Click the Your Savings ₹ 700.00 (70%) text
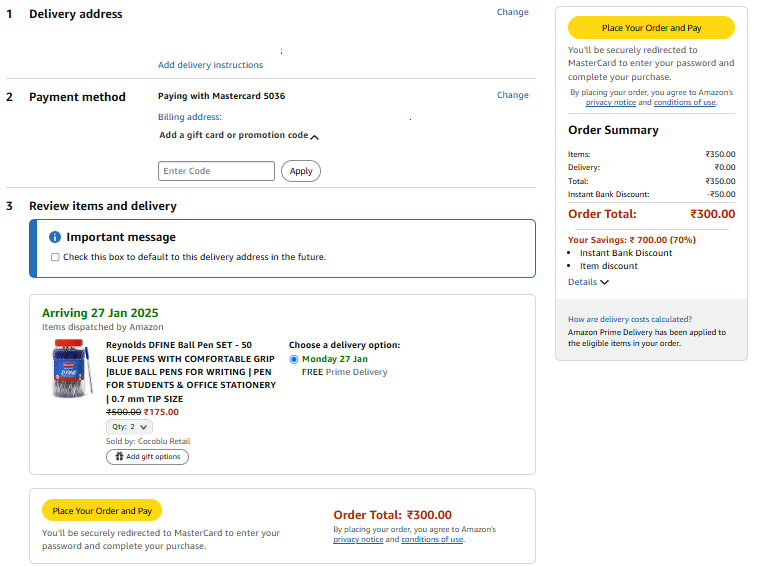Screen dimensions: 758x566 631,240
